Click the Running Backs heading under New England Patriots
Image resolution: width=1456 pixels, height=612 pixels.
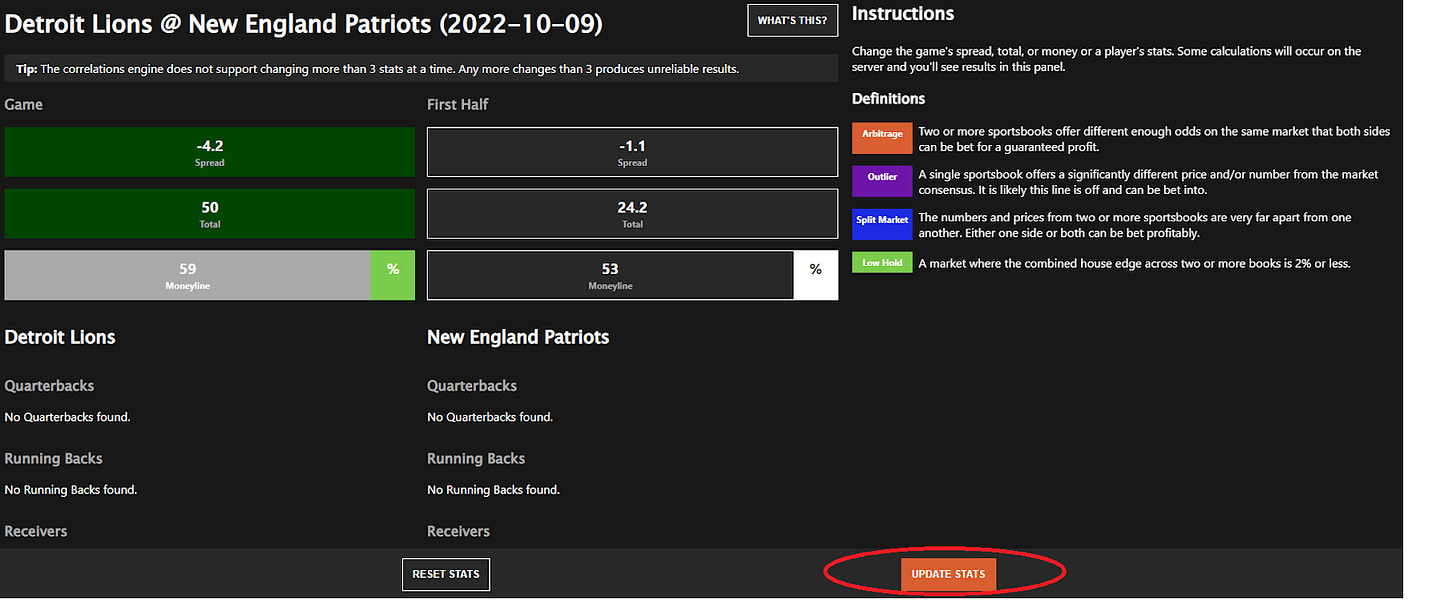coord(476,459)
